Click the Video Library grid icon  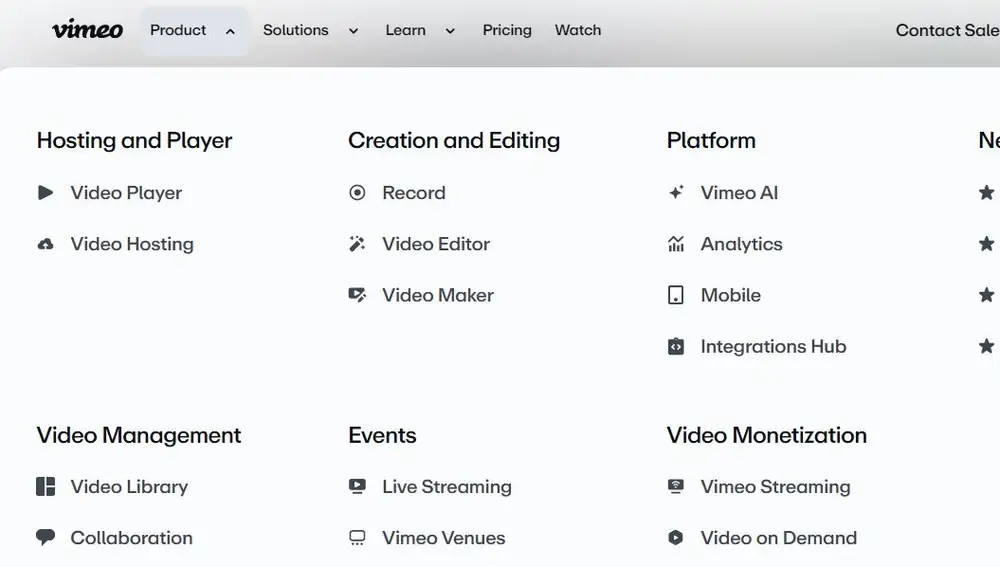(x=45, y=487)
